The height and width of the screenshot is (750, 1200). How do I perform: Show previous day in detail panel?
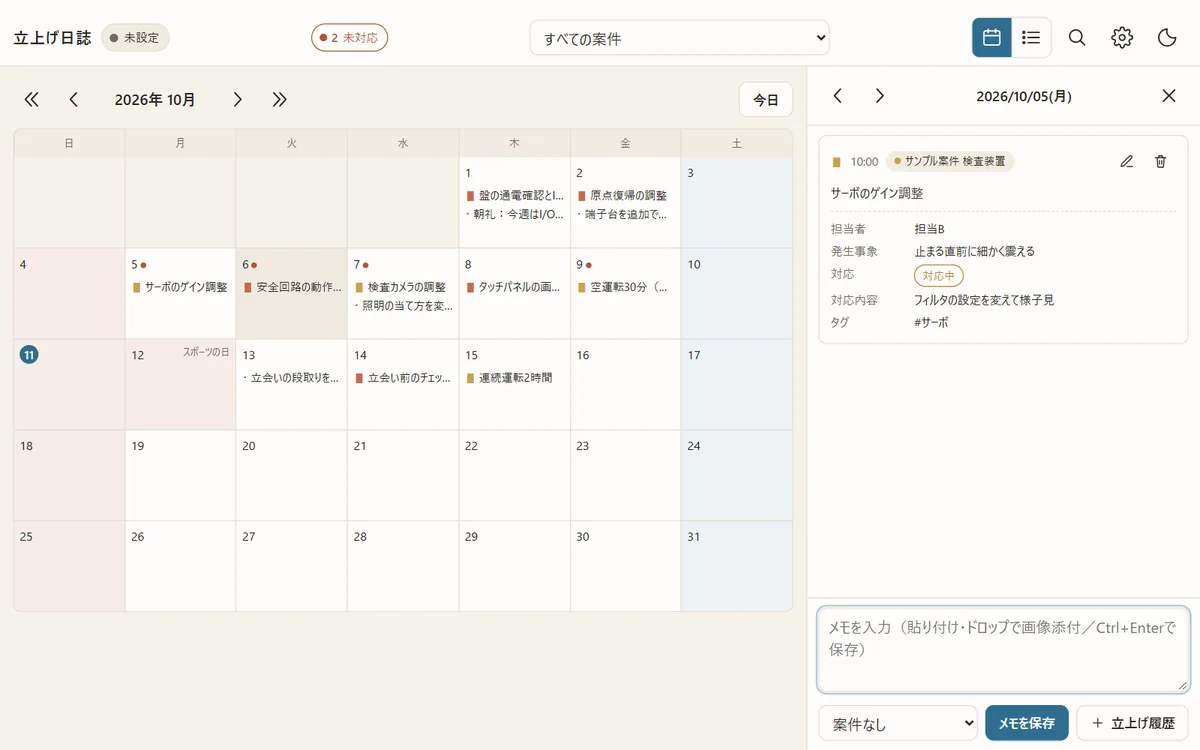click(838, 96)
